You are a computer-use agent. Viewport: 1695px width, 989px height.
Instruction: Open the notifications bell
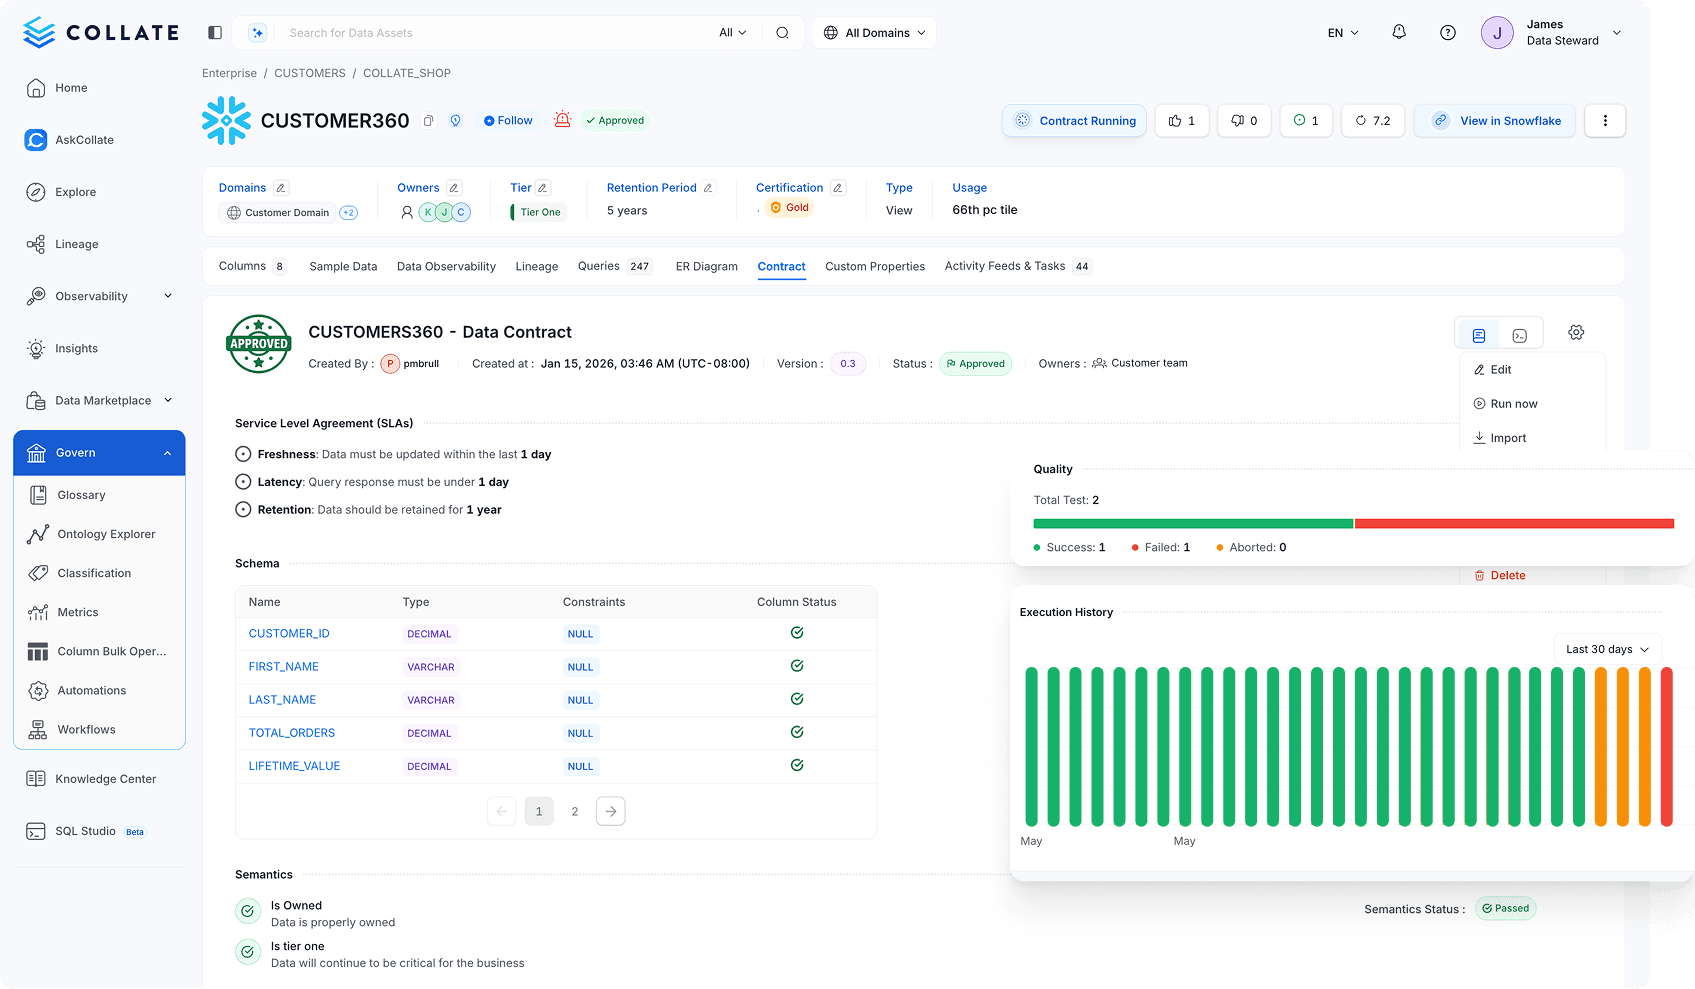click(1399, 32)
